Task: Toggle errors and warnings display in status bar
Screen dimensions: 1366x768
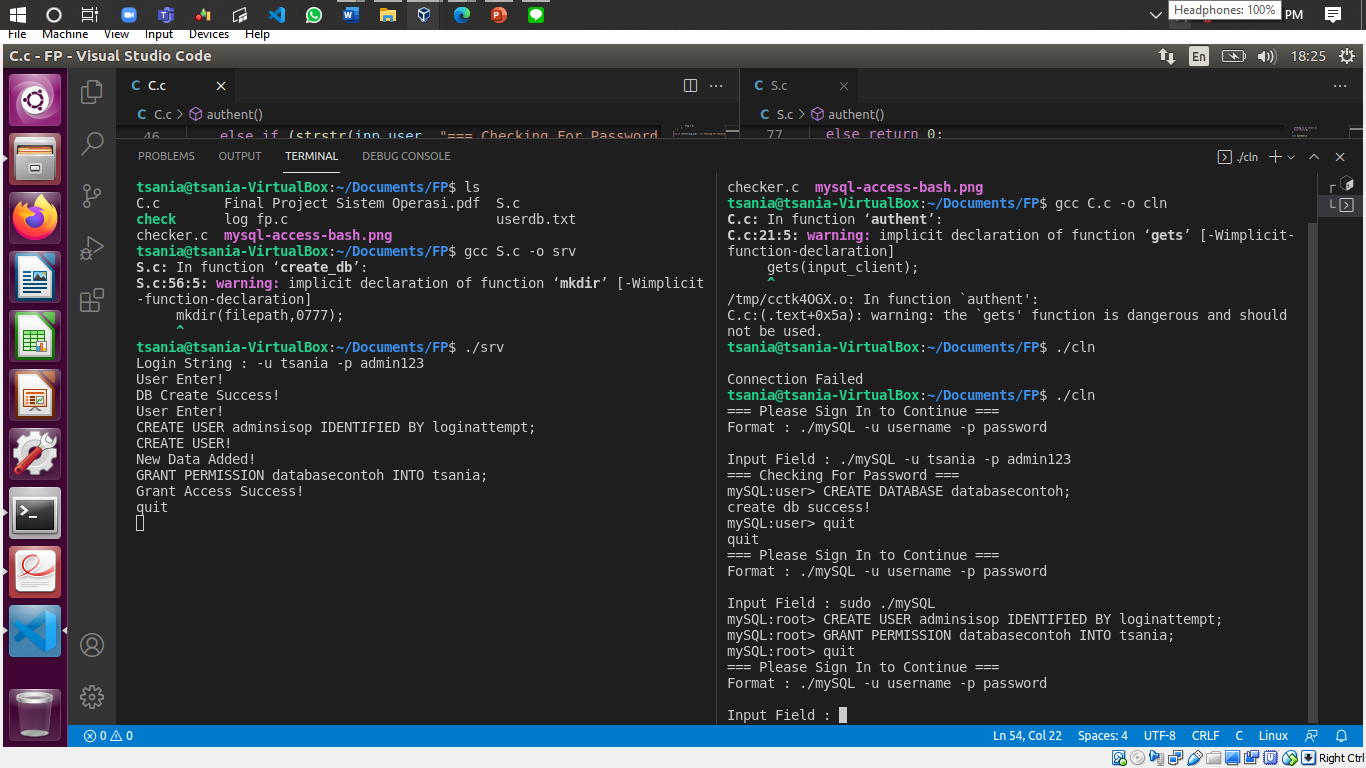Action: coord(108,735)
